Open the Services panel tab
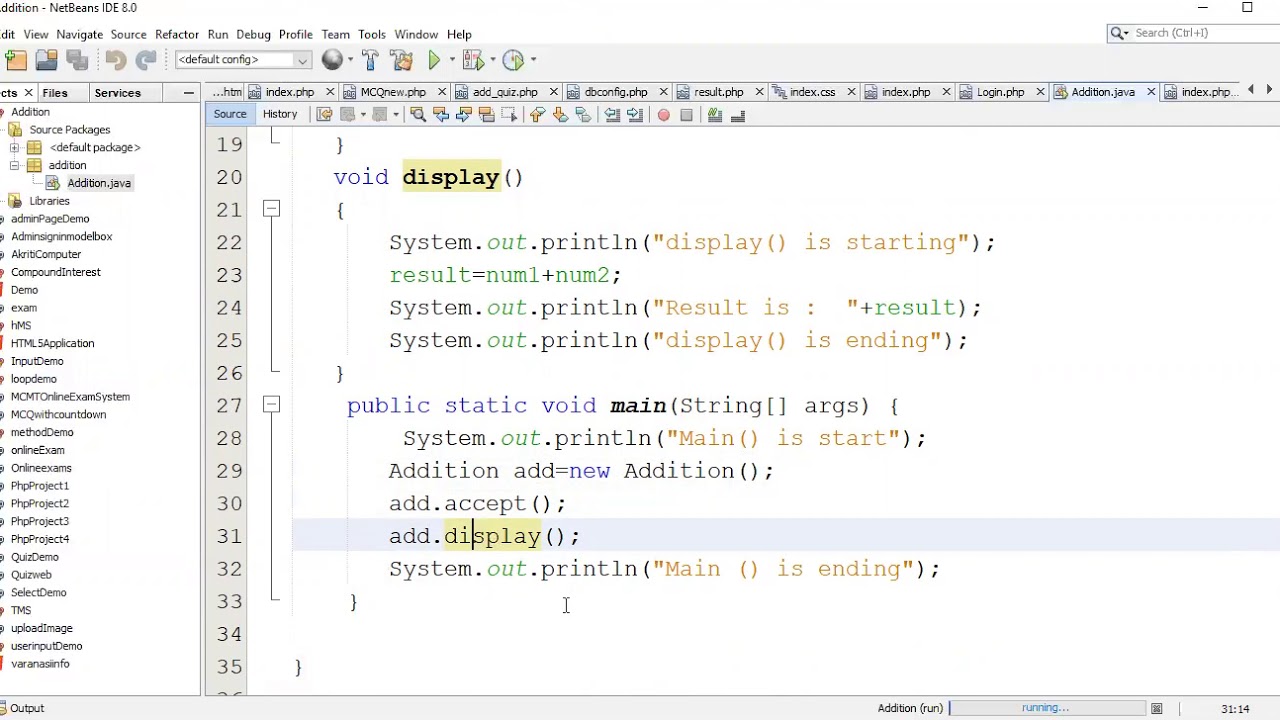 pos(118,93)
